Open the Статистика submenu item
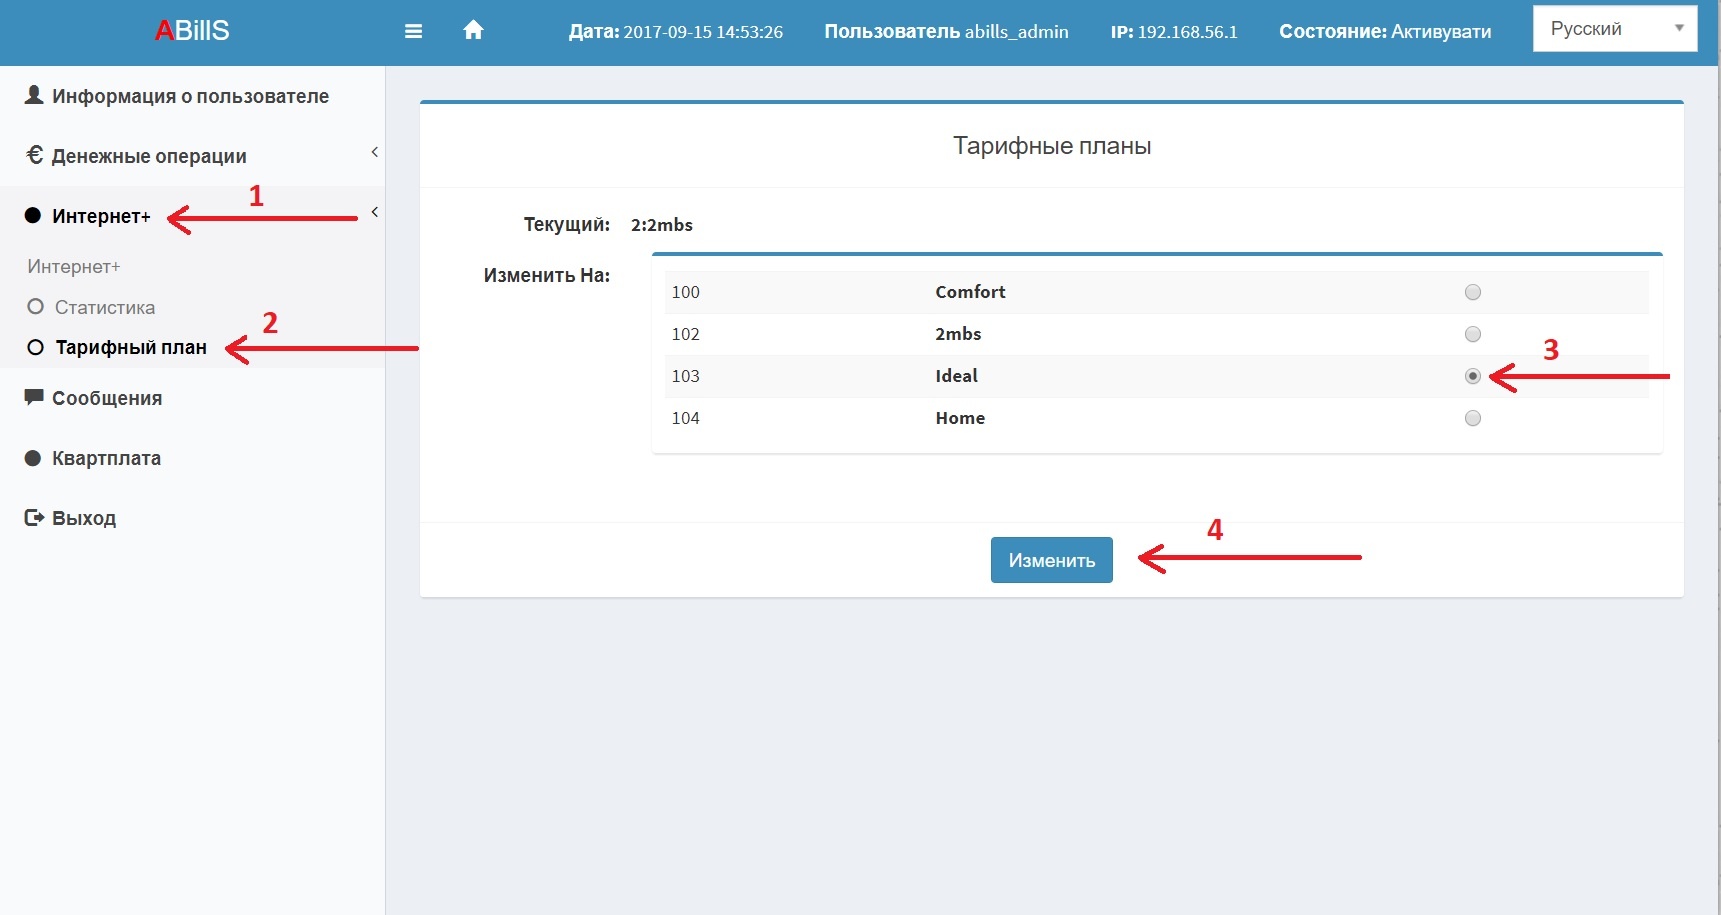Viewport: 1721px width, 915px height. tap(104, 307)
